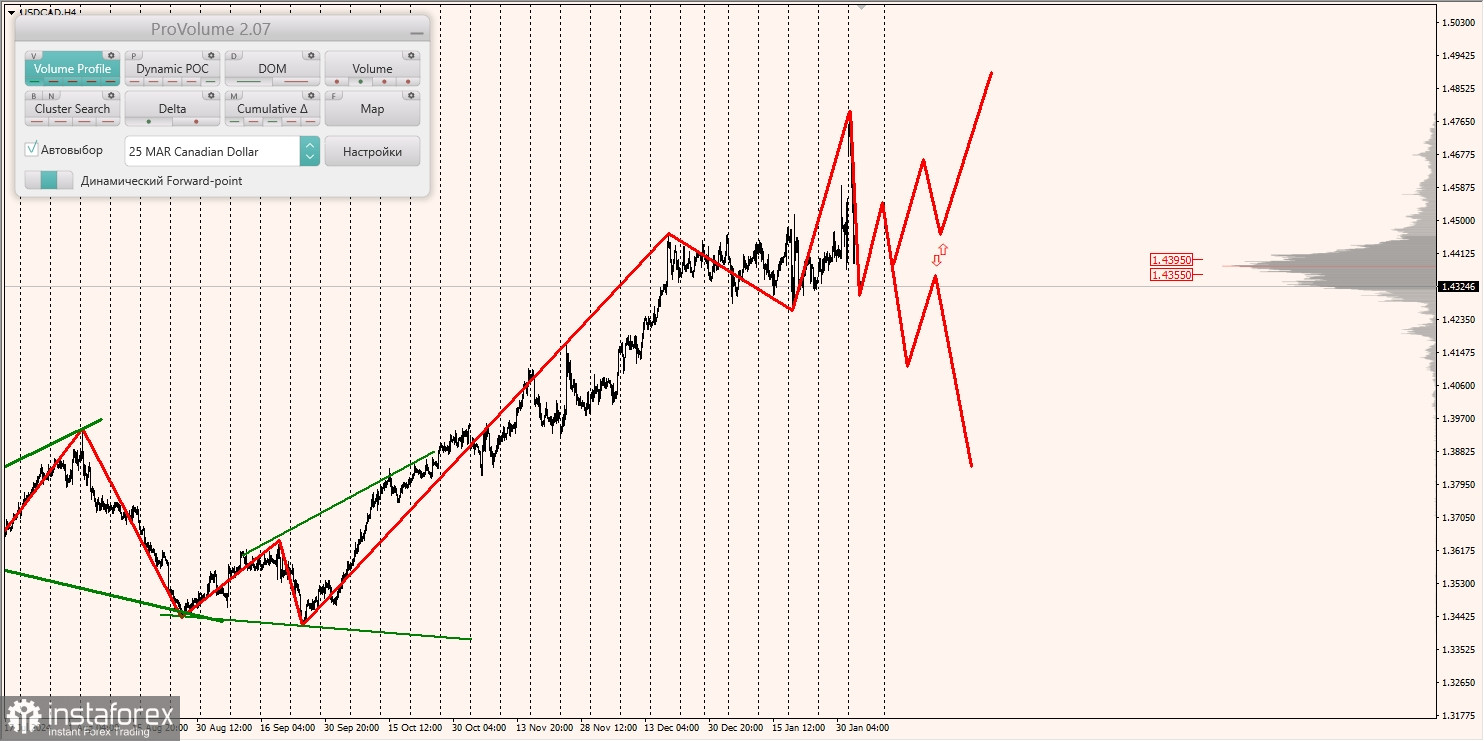
Task: Toggle the Map module
Action: click(x=372, y=108)
